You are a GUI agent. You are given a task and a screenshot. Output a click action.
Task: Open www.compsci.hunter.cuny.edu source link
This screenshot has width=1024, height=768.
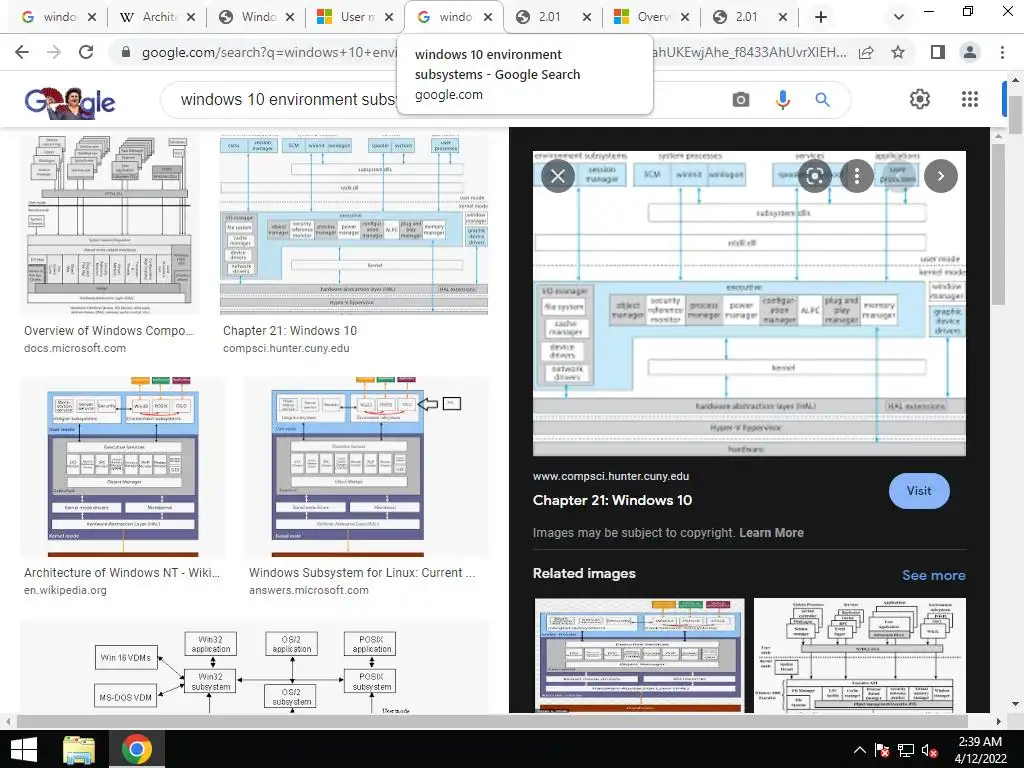pyautogui.click(x=611, y=476)
